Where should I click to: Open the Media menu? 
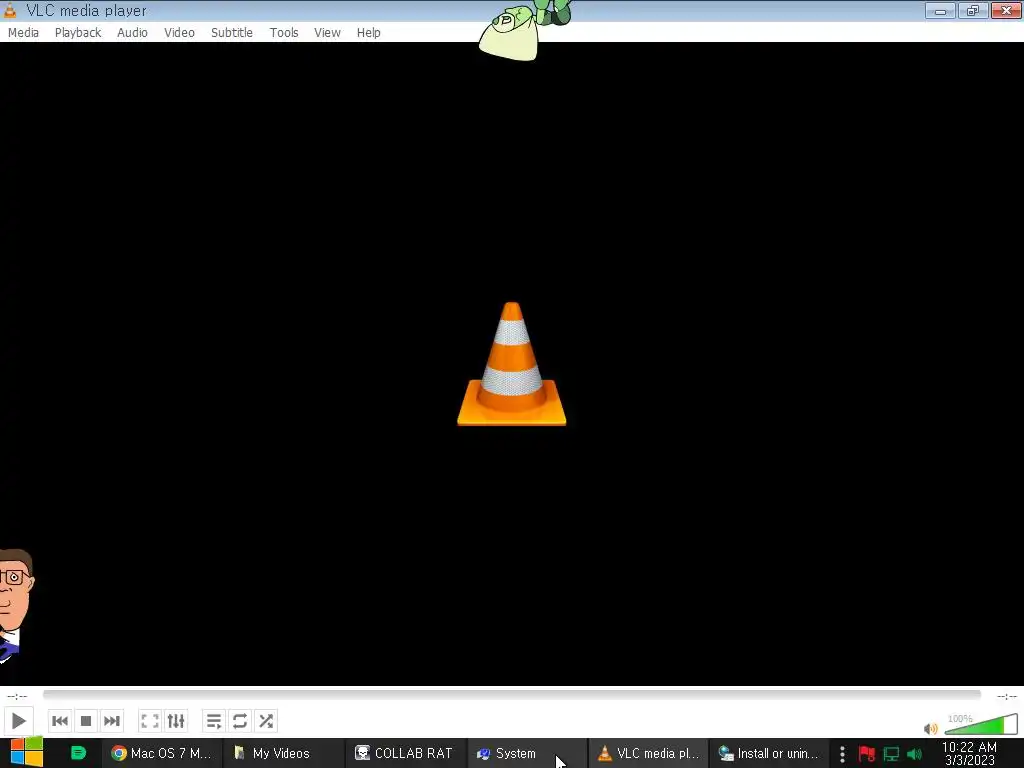pos(23,33)
